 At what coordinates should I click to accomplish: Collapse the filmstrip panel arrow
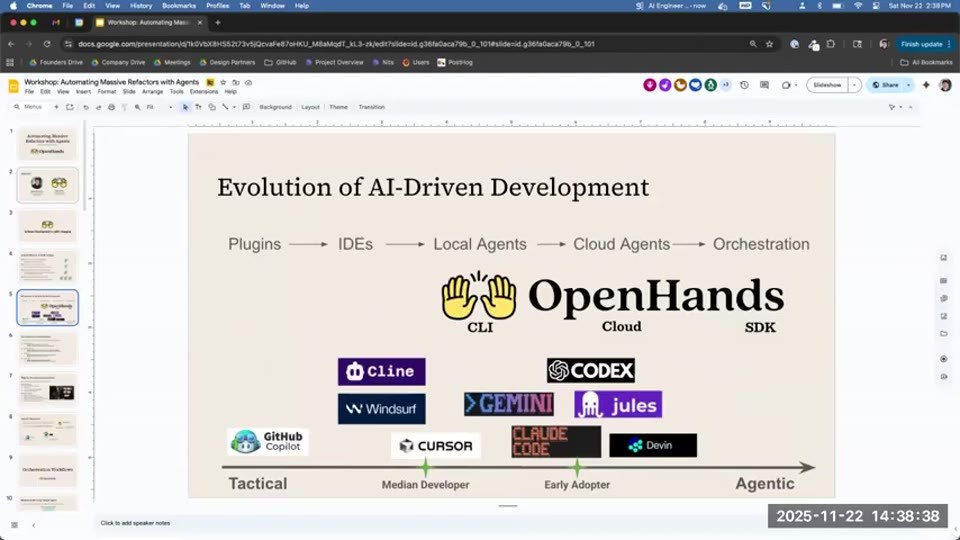point(34,525)
